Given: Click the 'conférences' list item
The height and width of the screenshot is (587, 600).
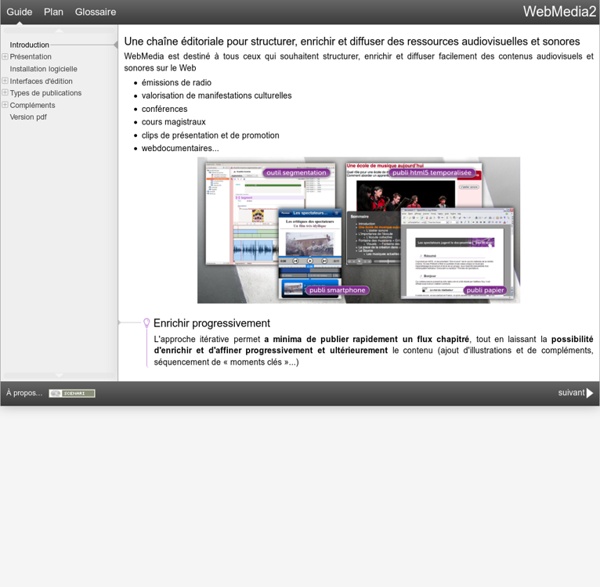Looking at the screenshot, I should (x=165, y=109).
